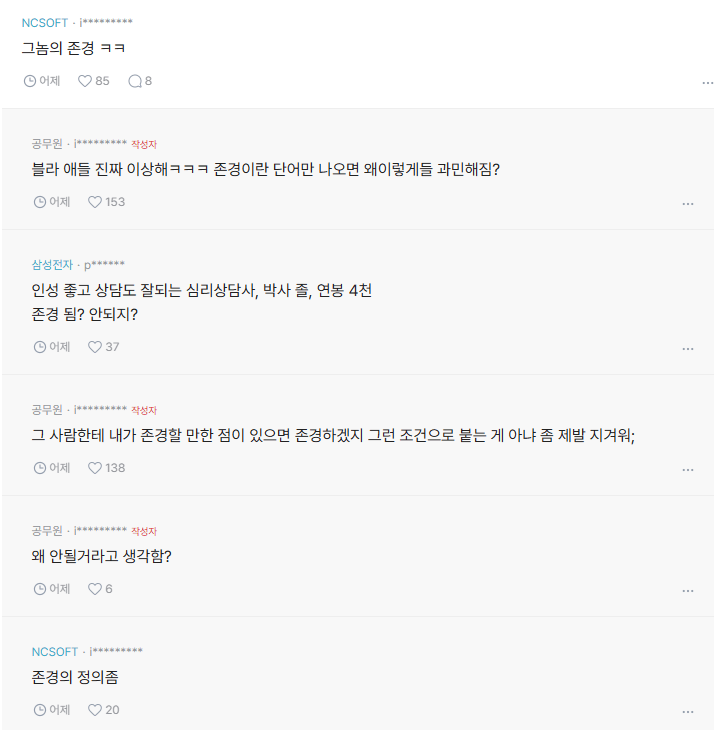
Task: Click the NCSOFT label on the last comment
Action: pyautogui.click(x=55, y=652)
